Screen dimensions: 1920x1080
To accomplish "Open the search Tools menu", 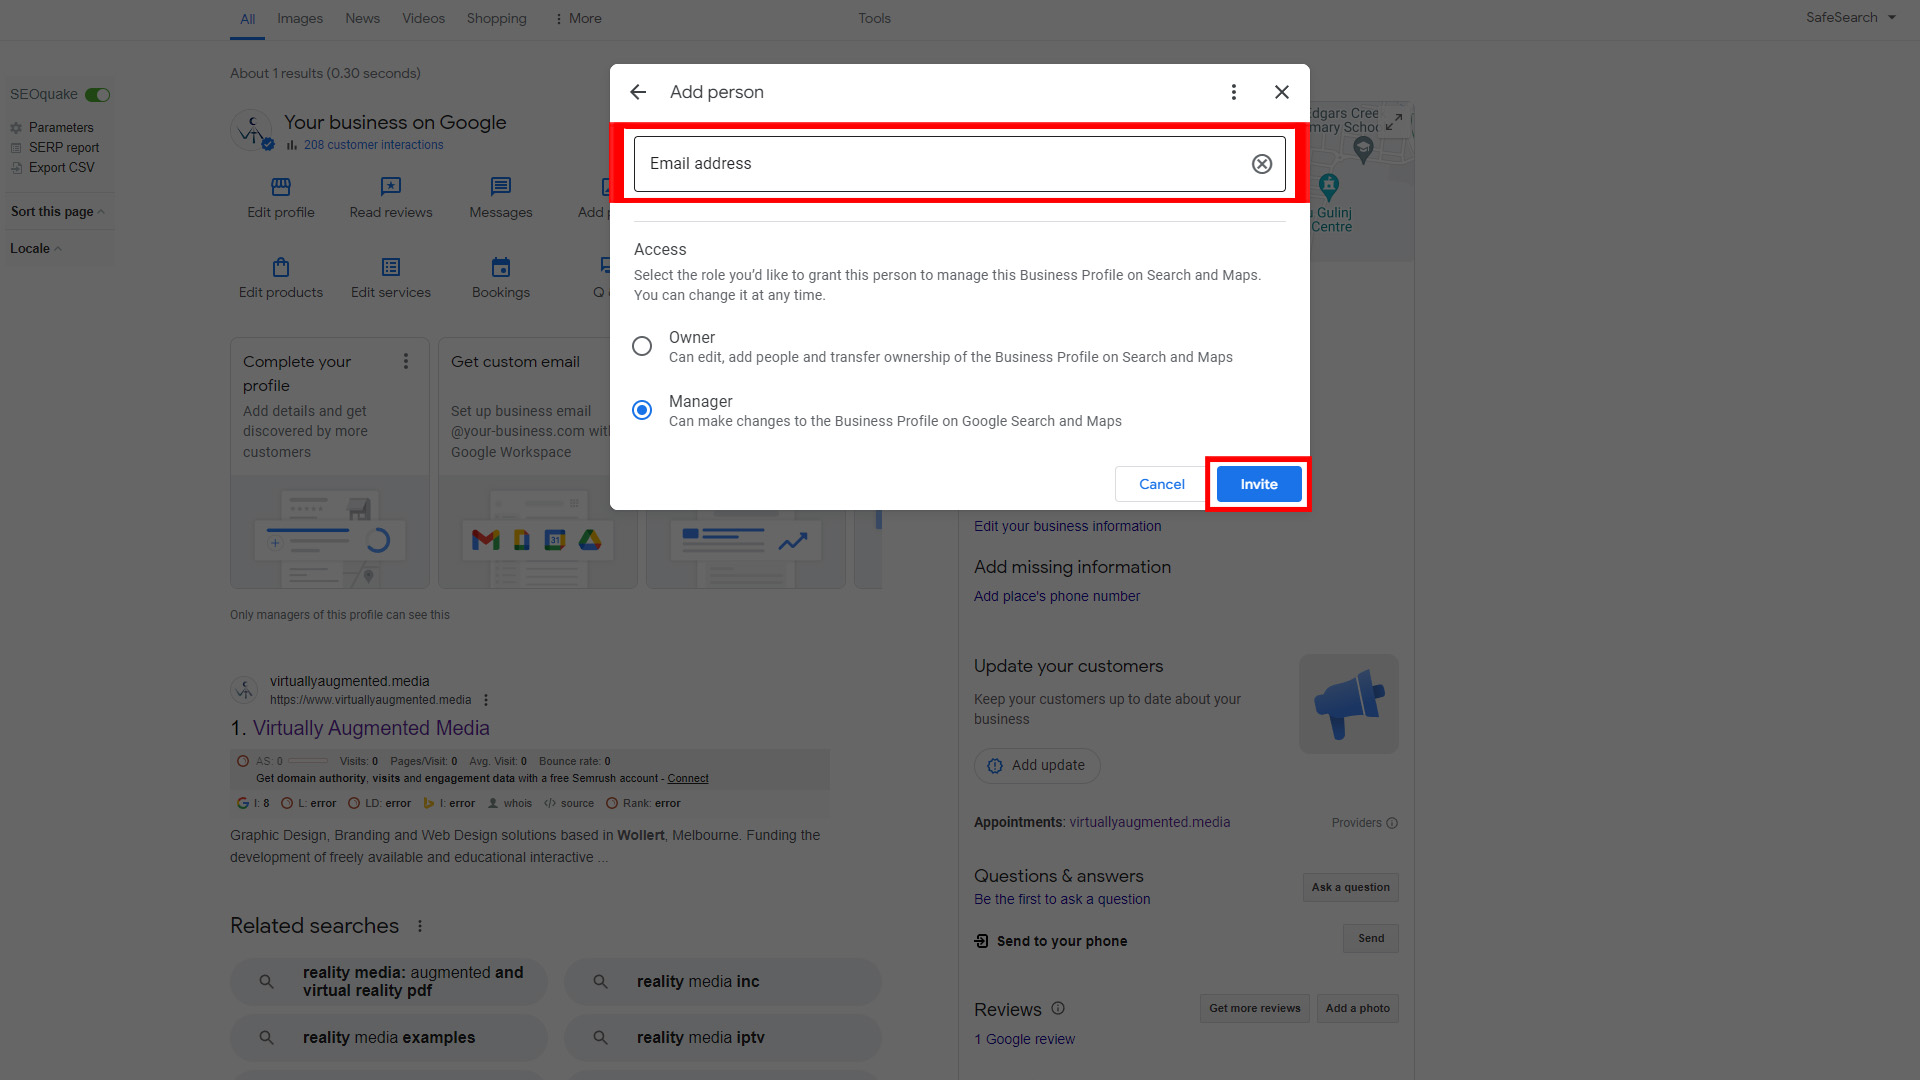I will coord(874,18).
